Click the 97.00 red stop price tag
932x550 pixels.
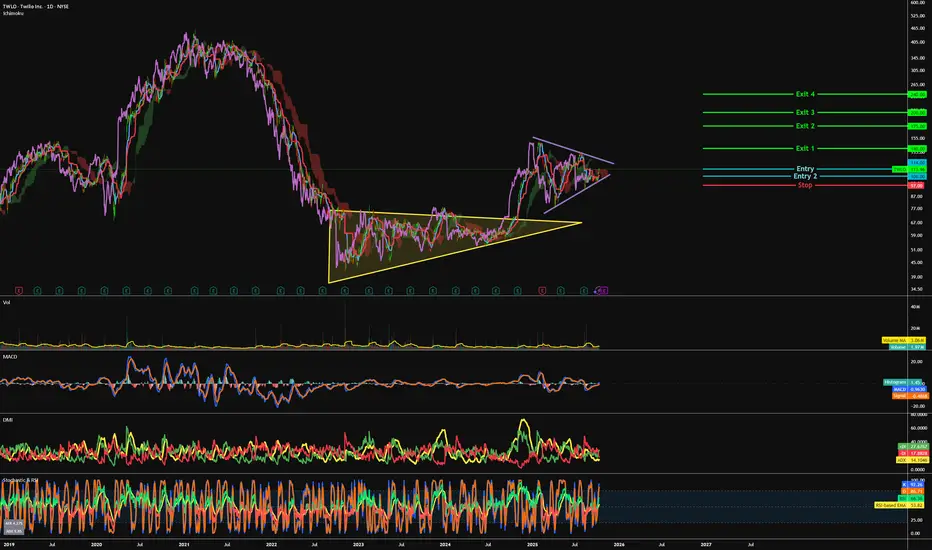pyautogui.click(x=917, y=186)
